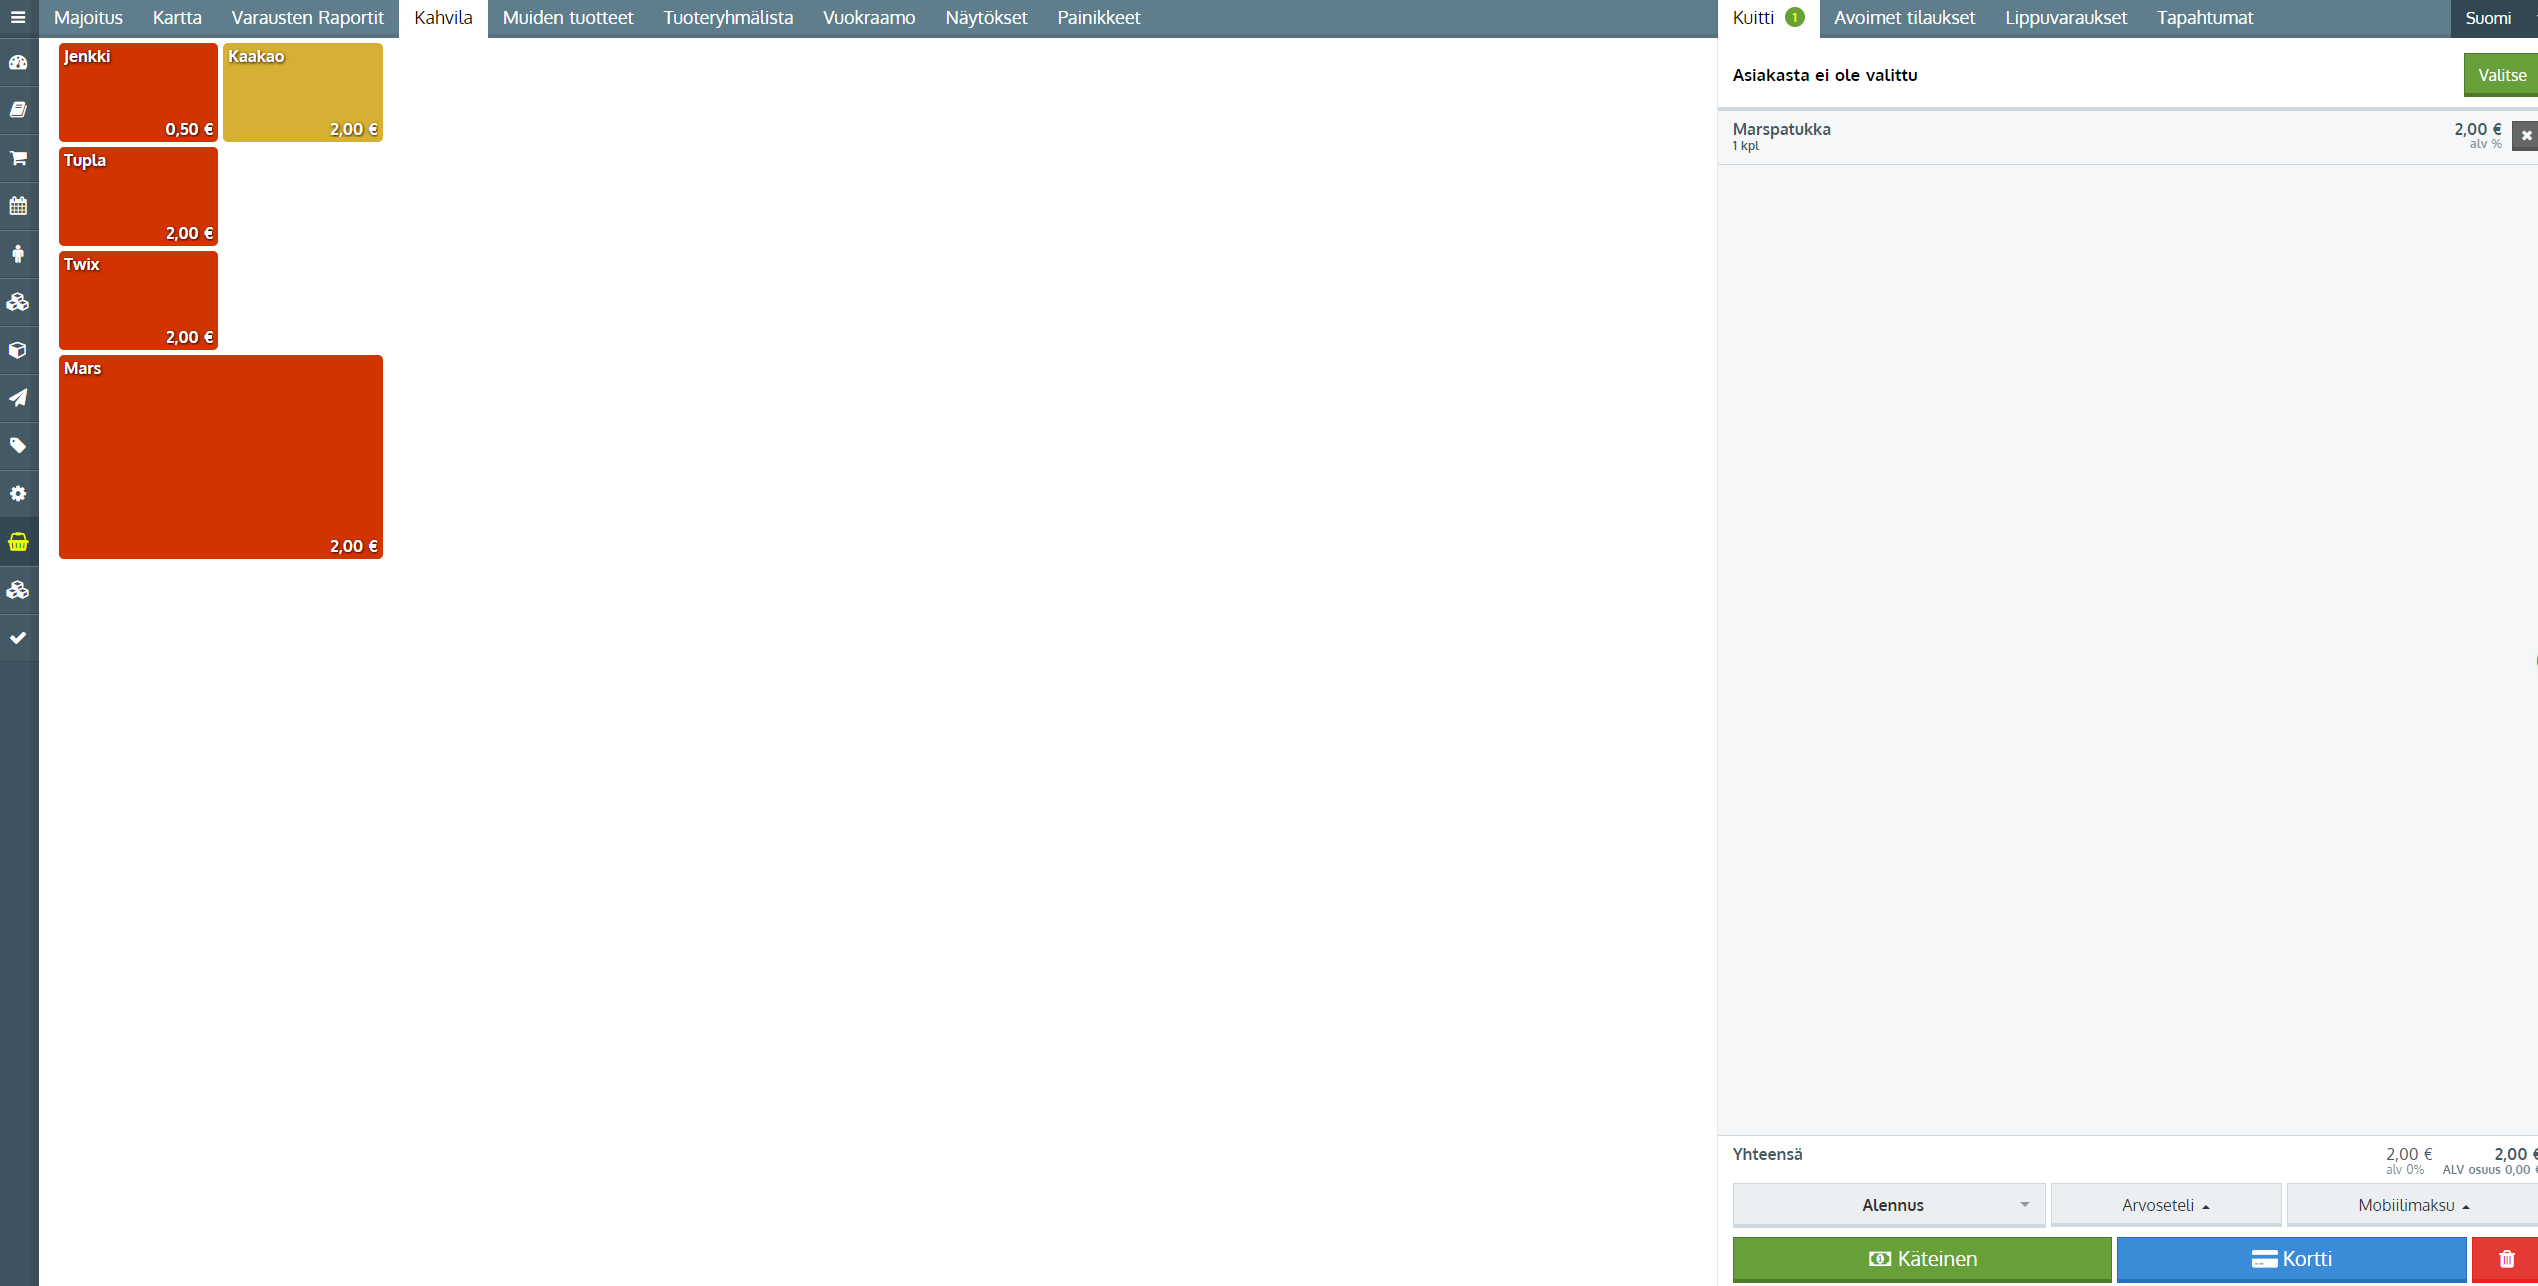Remove Marspatukka row with X button
The height and width of the screenshot is (1286, 2538).
coord(2526,135)
